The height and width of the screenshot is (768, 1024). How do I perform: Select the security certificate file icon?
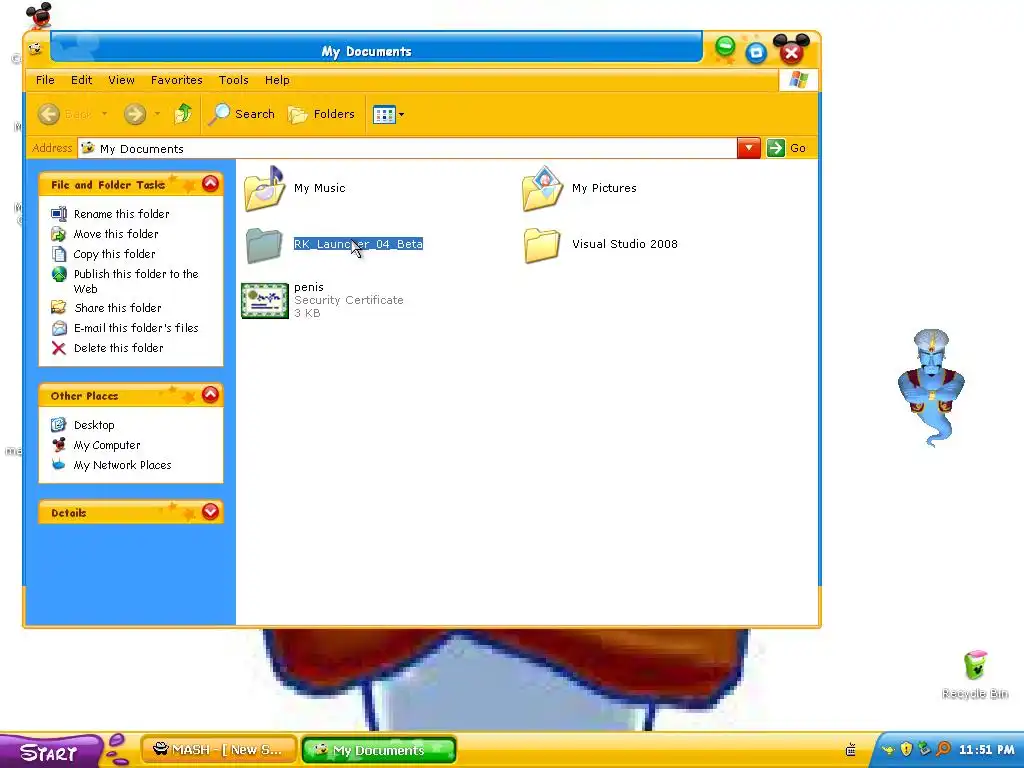[264, 300]
